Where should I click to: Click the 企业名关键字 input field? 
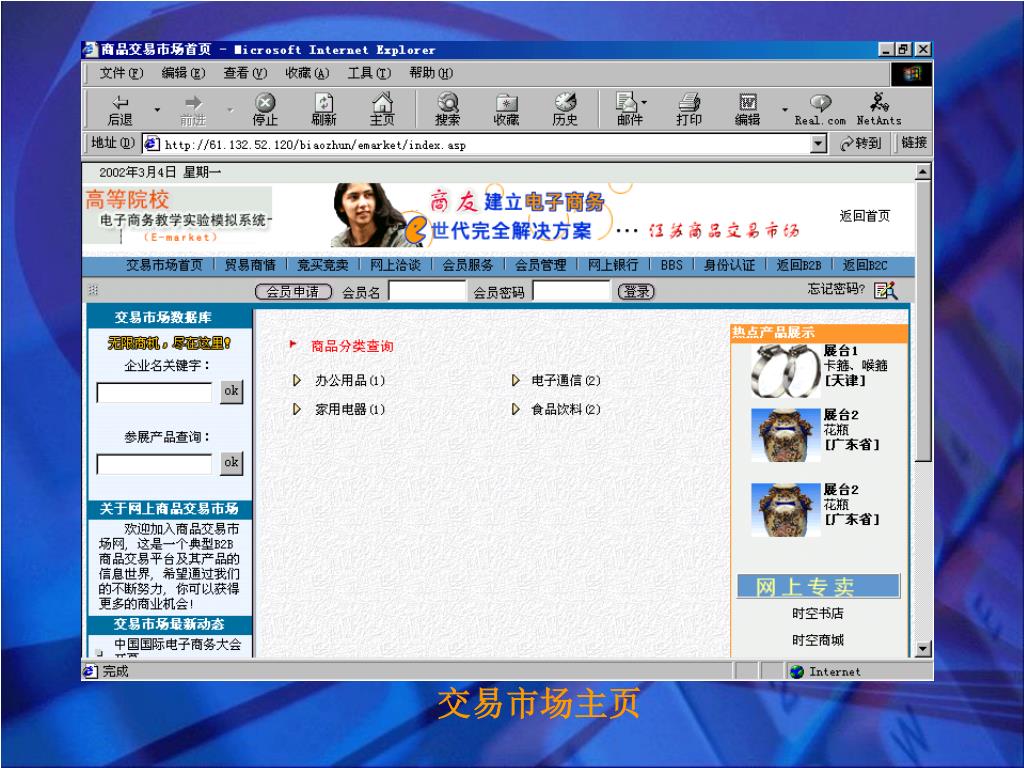click(155, 392)
